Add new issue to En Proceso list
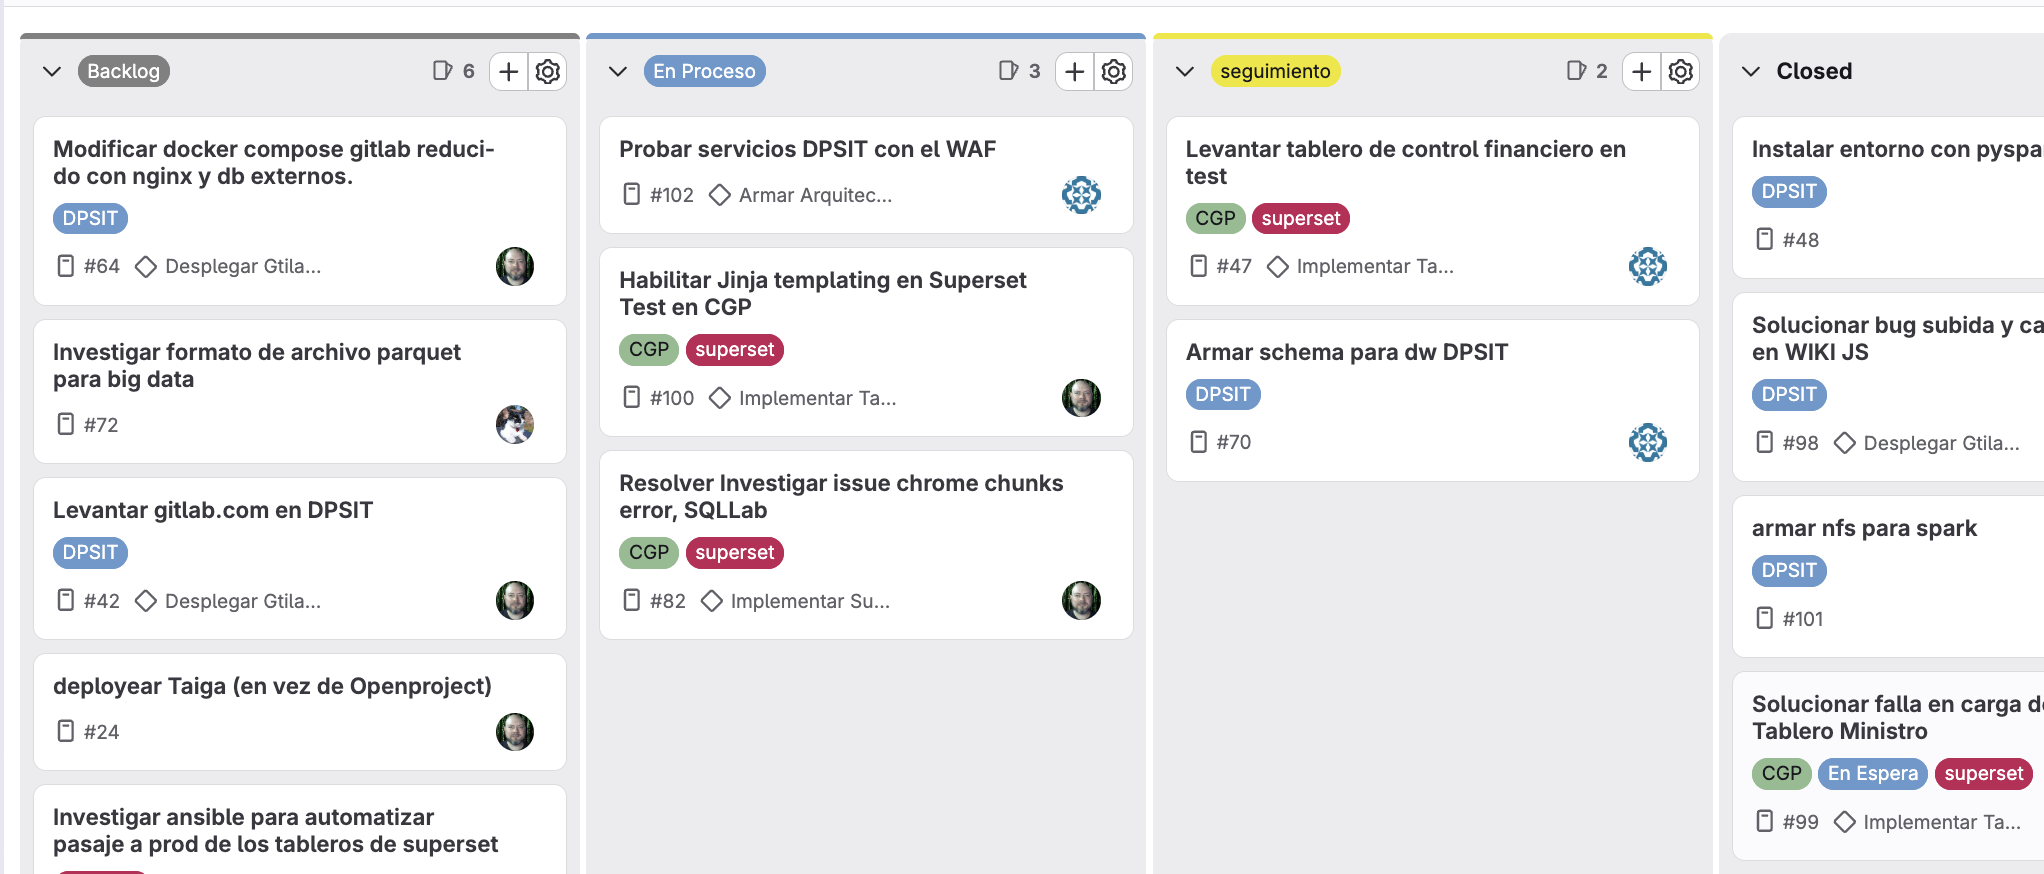Screen dimensions: 2044x874 click(x=1074, y=72)
